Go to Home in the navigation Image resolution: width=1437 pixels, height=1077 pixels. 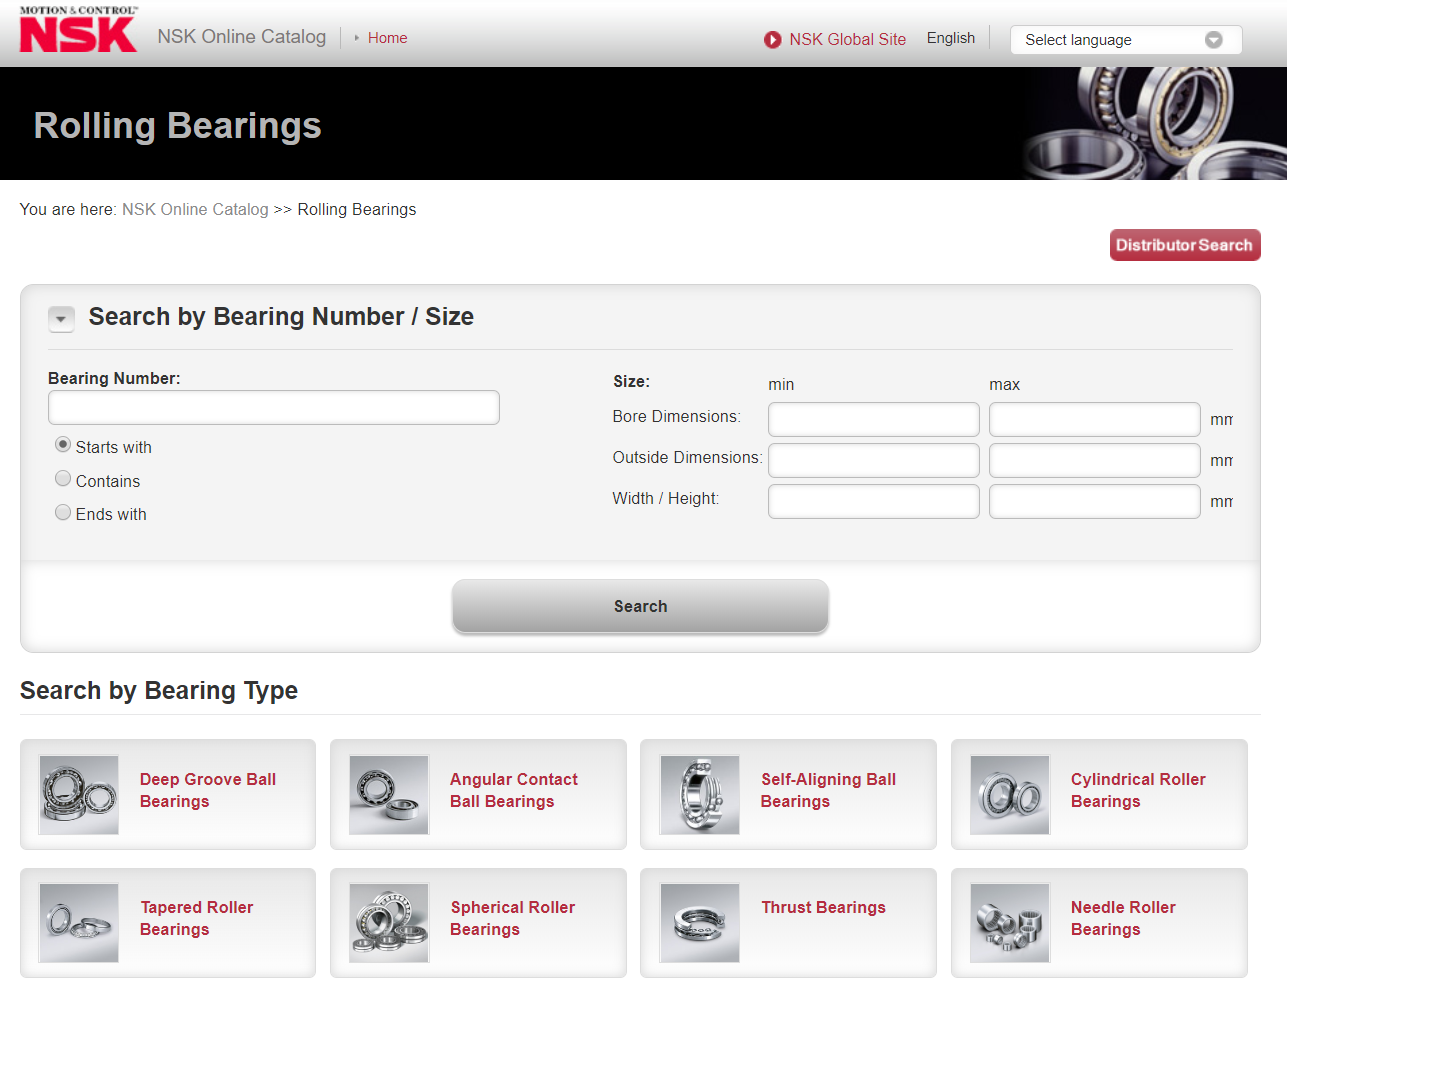coord(387,38)
